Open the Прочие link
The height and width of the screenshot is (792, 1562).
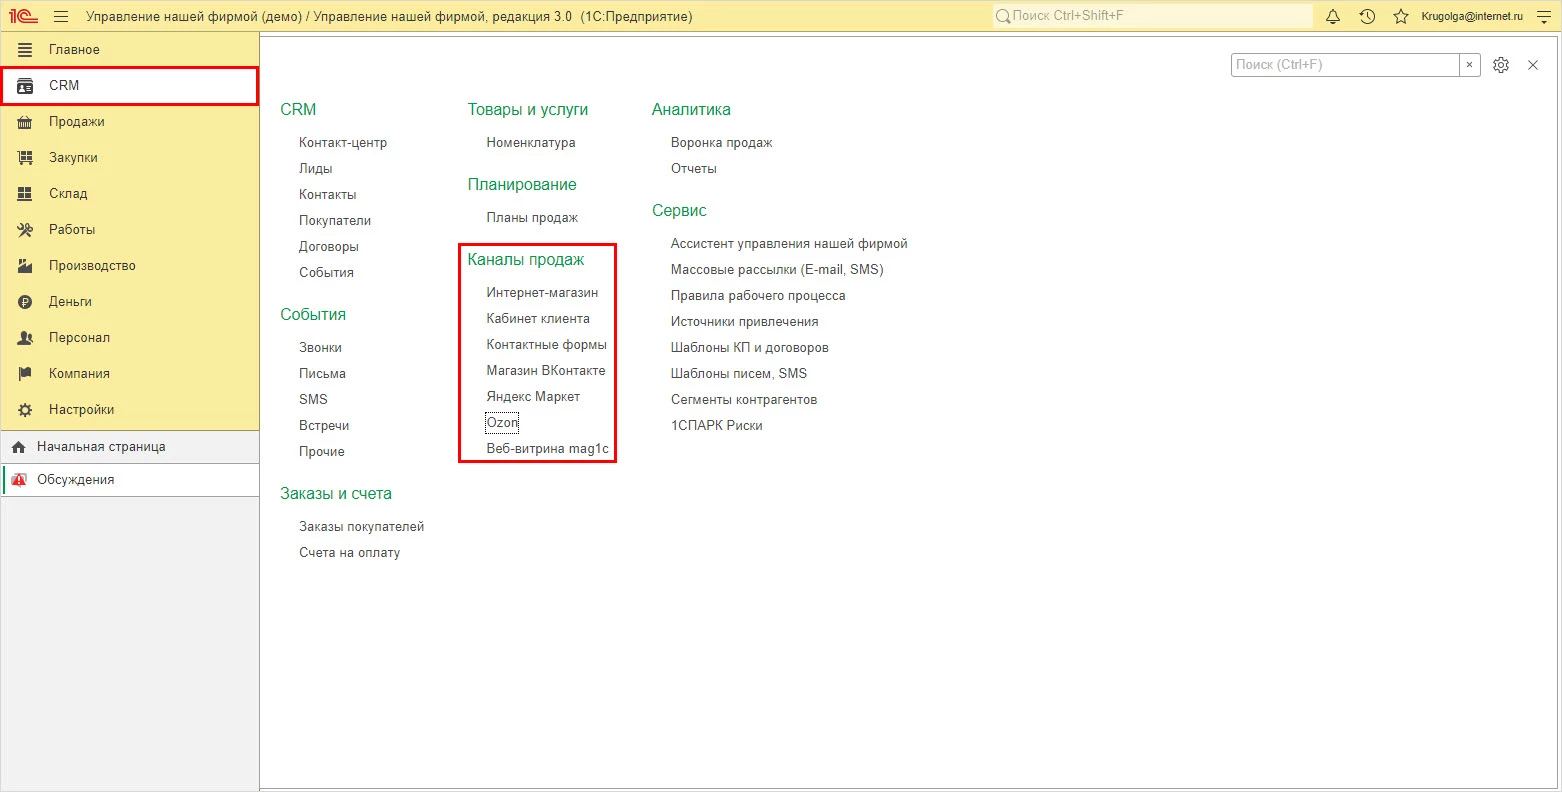pyautogui.click(x=322, y=452)
